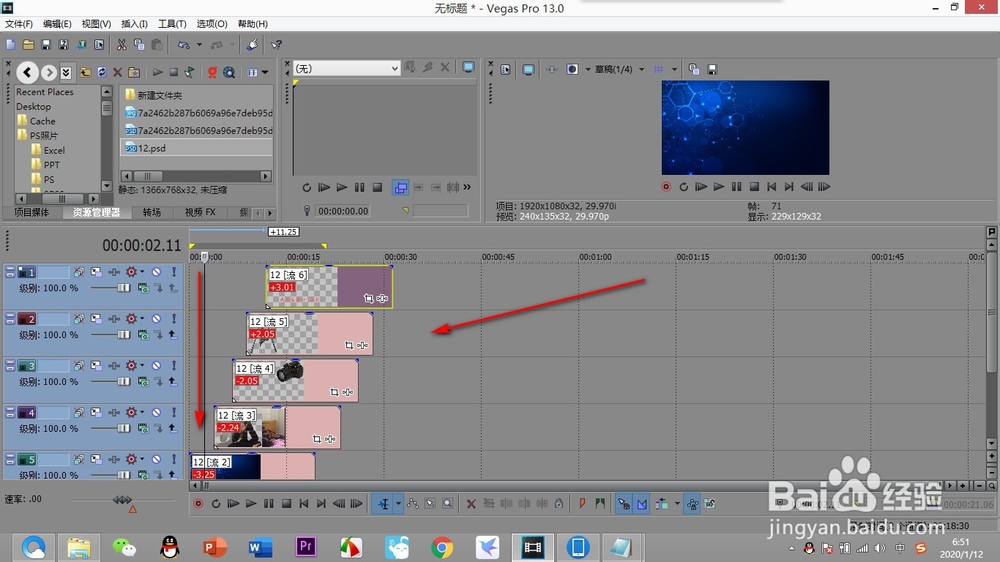Open track 5 motion icon
1000x562 pixels.
(x=96, y=459)
